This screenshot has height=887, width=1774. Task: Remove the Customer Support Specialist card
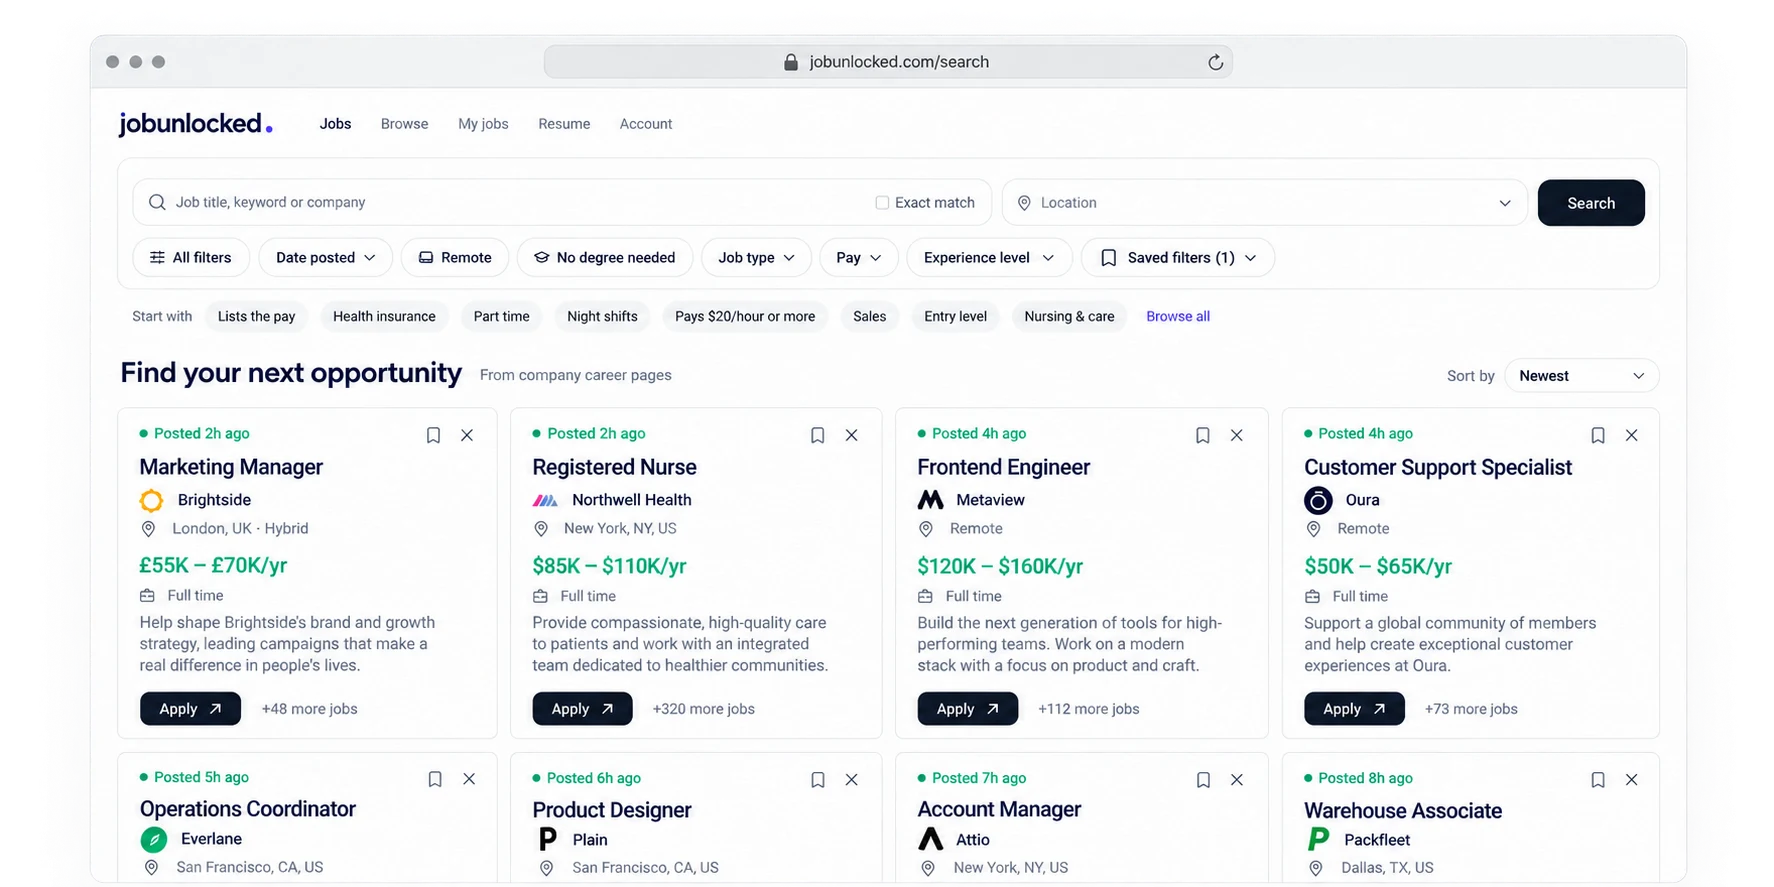(x=1632, y=435)
